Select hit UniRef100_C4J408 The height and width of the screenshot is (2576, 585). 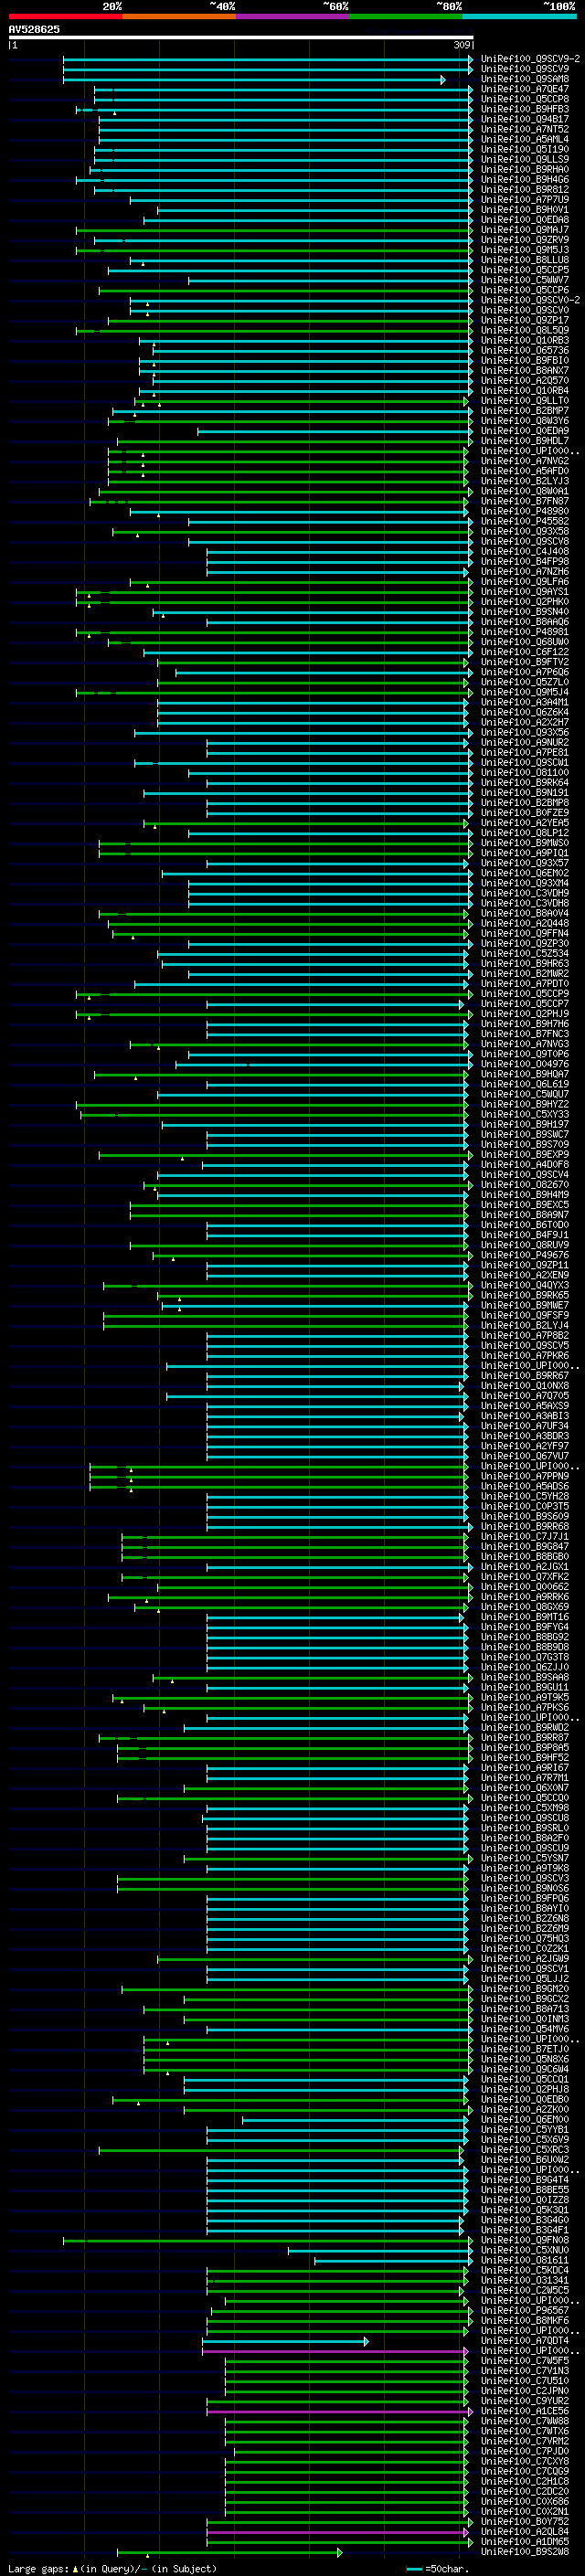(x=525, y=552)
